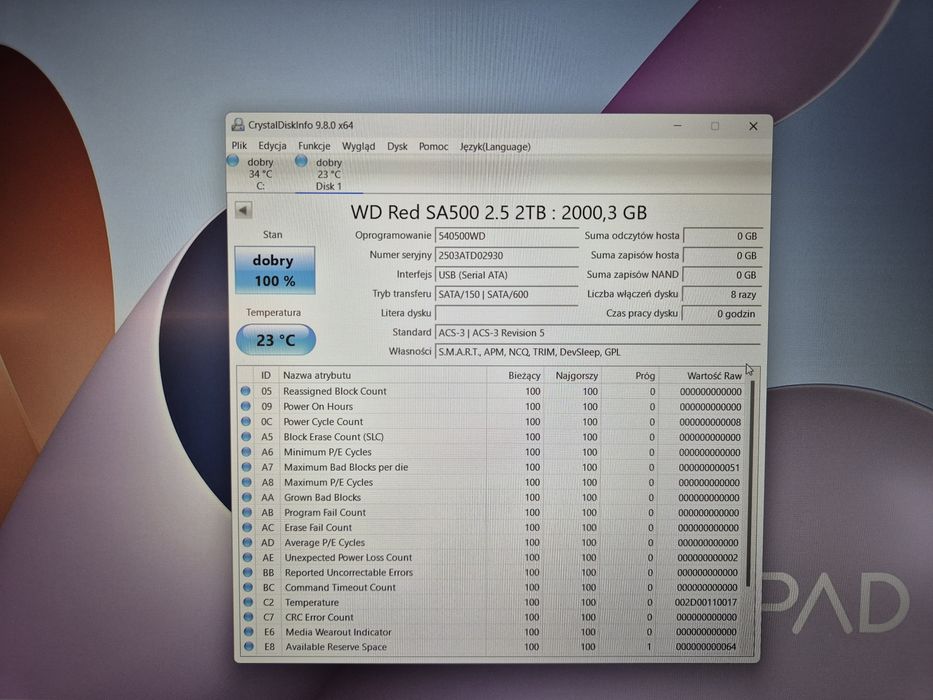Image resolution: width=933 pixels, height=700 pixels.
Task: Click the Nazwa atrybutu column header
Action: [383, 375]
